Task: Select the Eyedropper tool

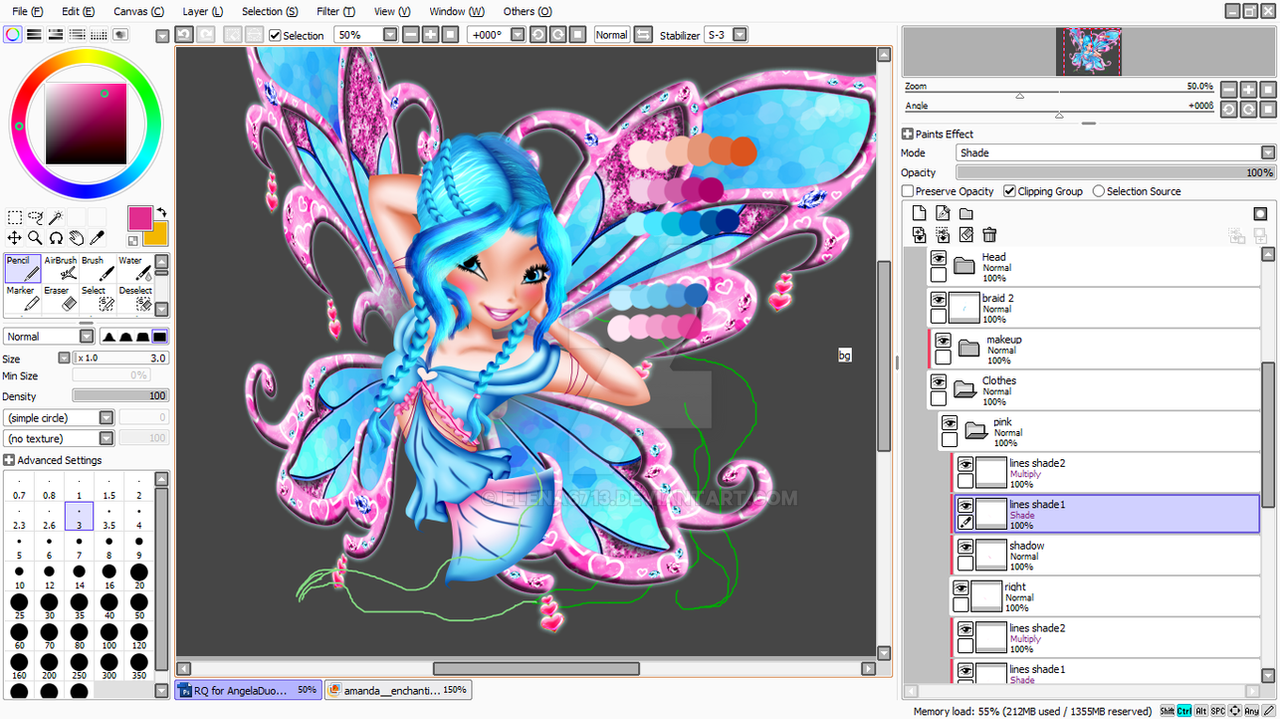Action: pos(97,237)
